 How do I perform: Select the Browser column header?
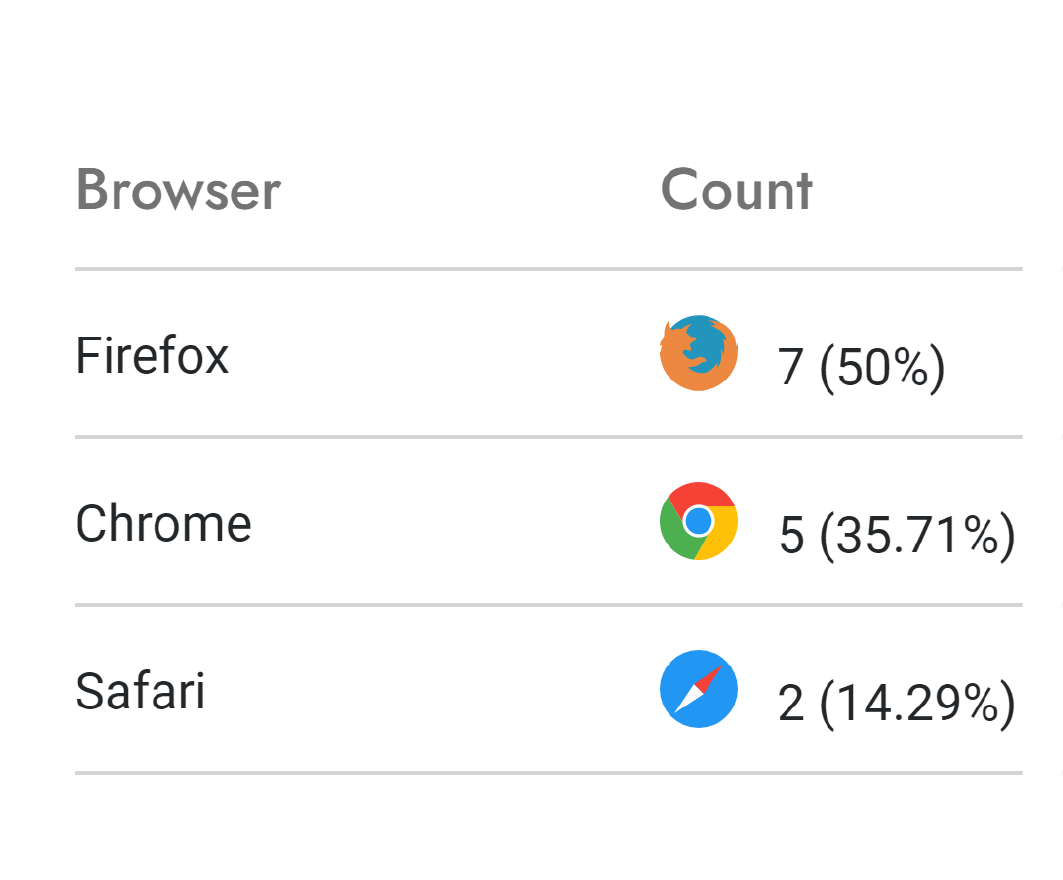178,190
